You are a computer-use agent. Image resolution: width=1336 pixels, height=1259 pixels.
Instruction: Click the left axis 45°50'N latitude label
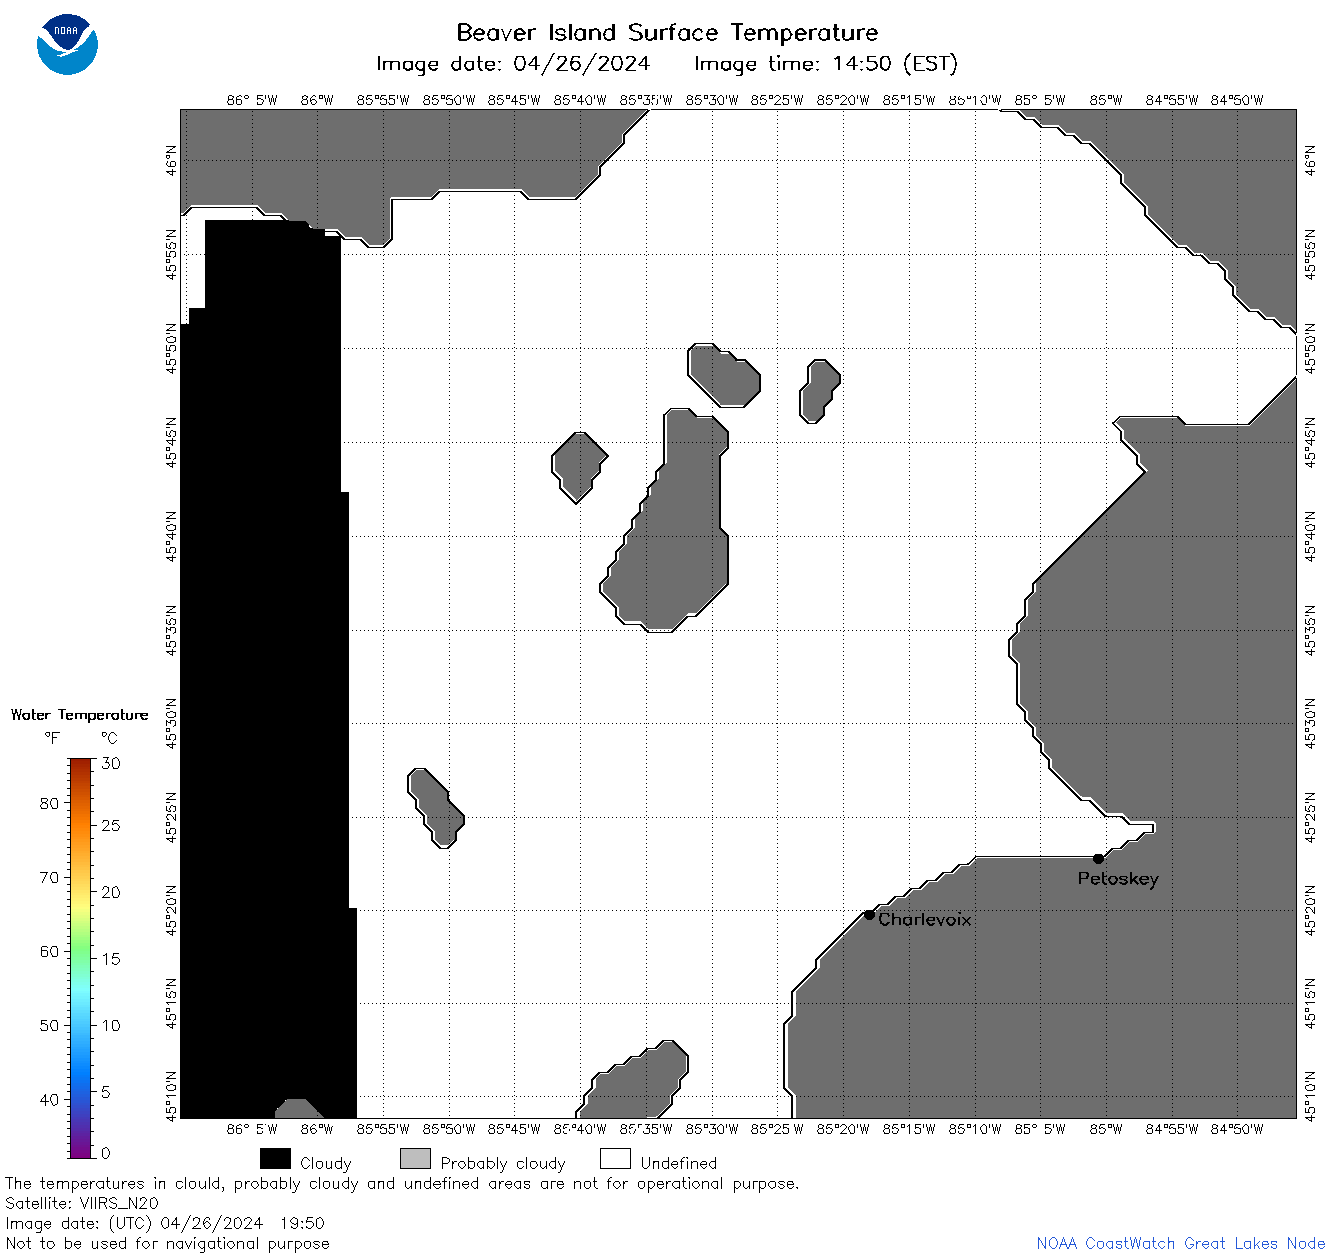pyautogui.click(x=172, y=348)
